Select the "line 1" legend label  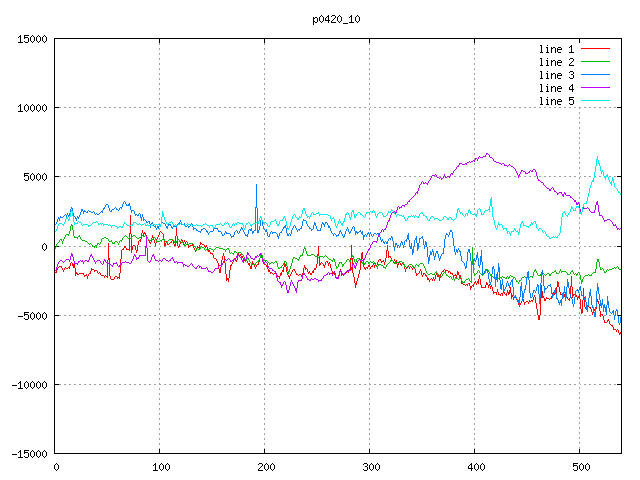(x=557, y=49)
